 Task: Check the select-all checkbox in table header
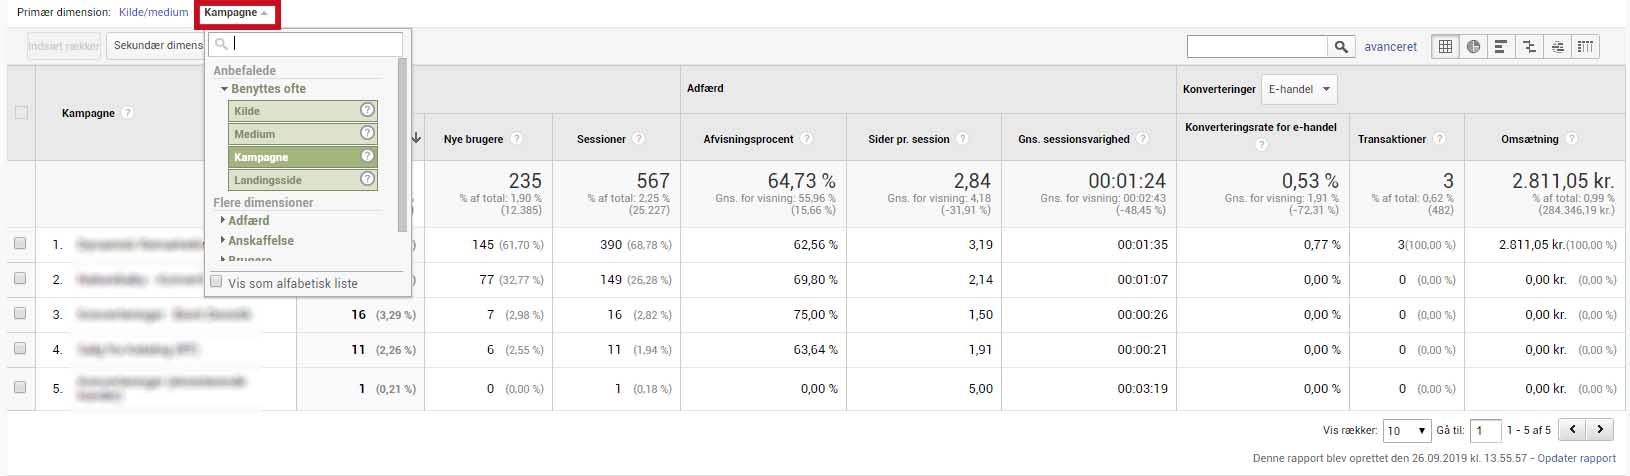tap(21, 113)
